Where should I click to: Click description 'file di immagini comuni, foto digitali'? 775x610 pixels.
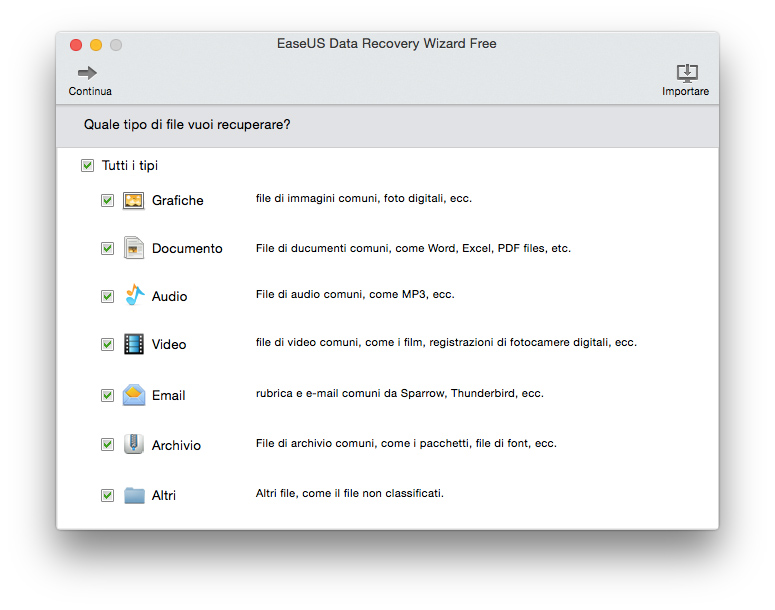pos(364,199)
